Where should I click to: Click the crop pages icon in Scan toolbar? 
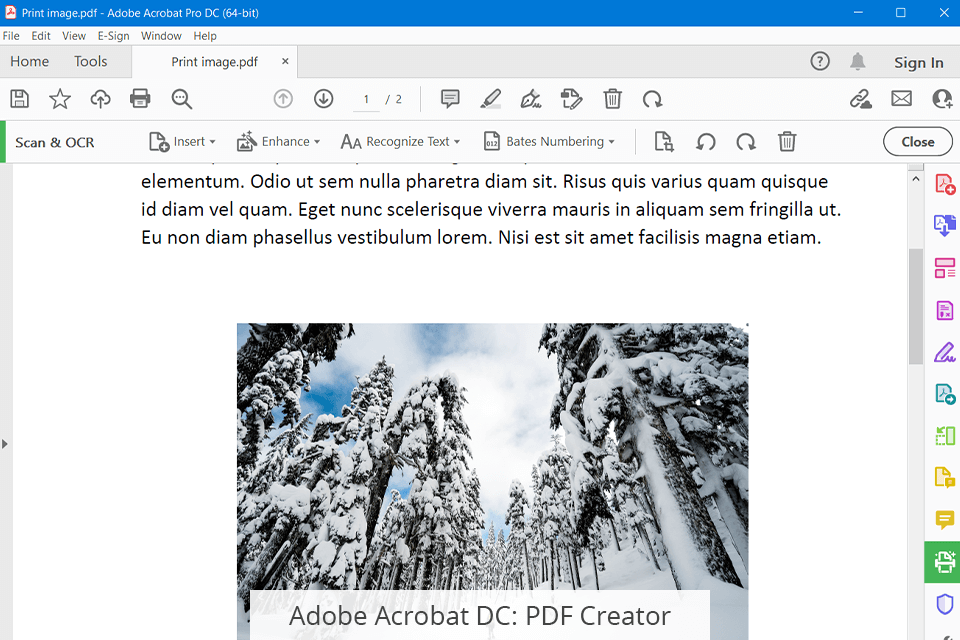pyautogui.click(x=664, y=141)
